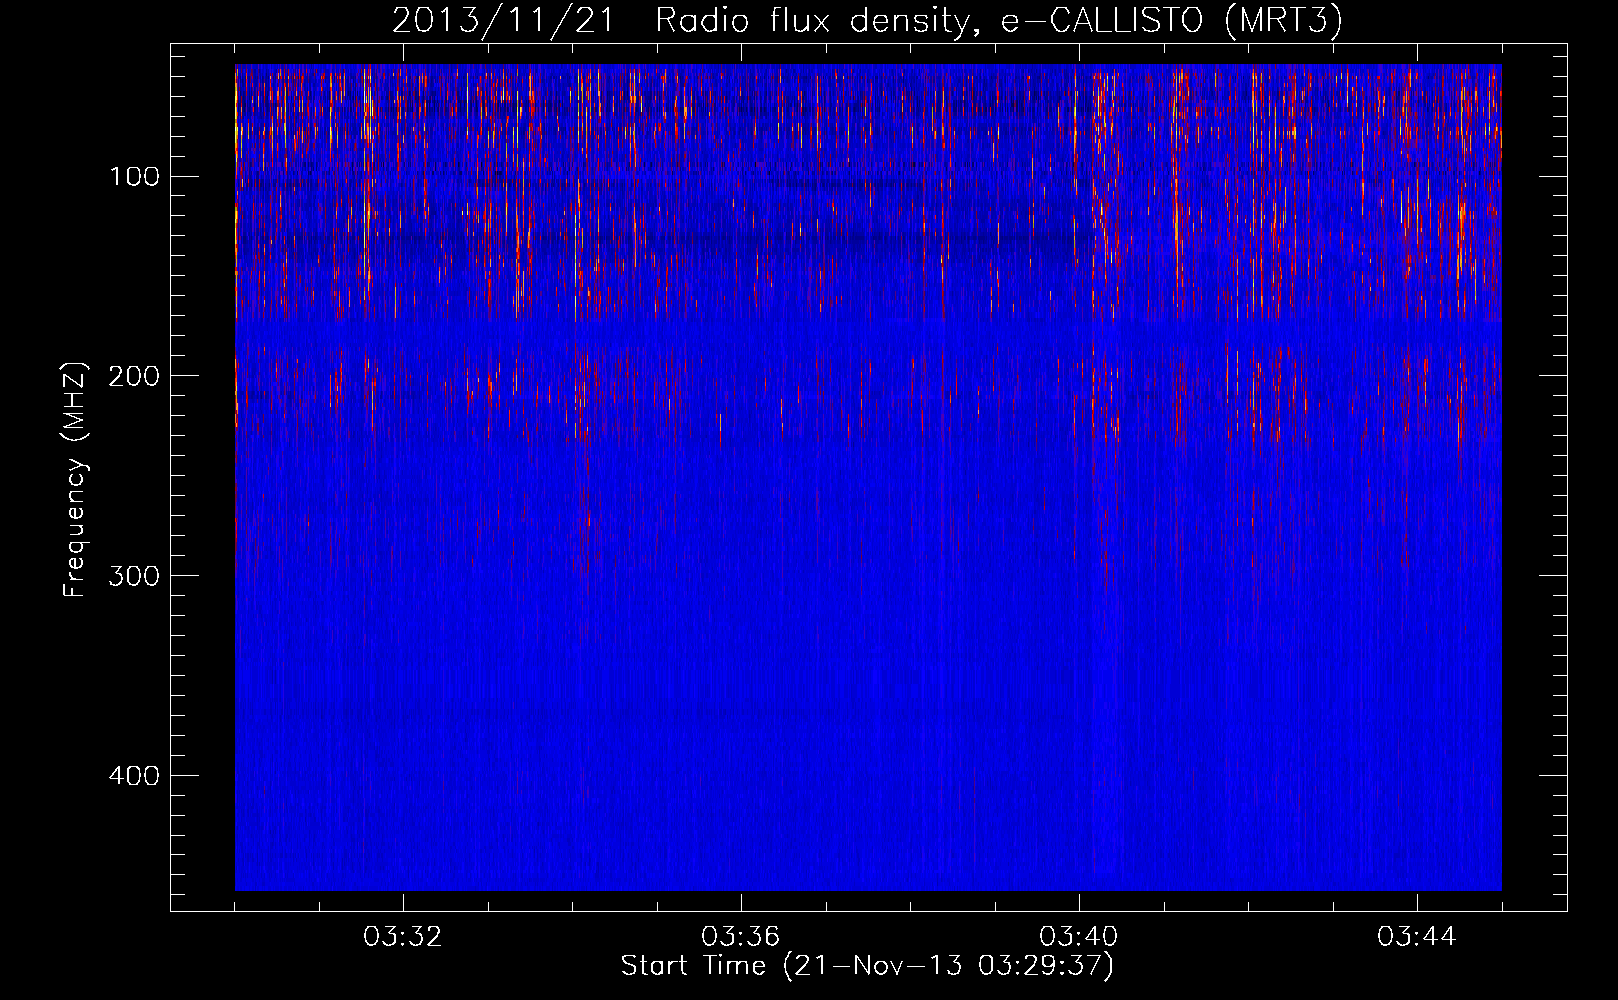Click the date "2013/11/21" in the title
This screenshot has width=1618, height=1000.
pos(503,20)
